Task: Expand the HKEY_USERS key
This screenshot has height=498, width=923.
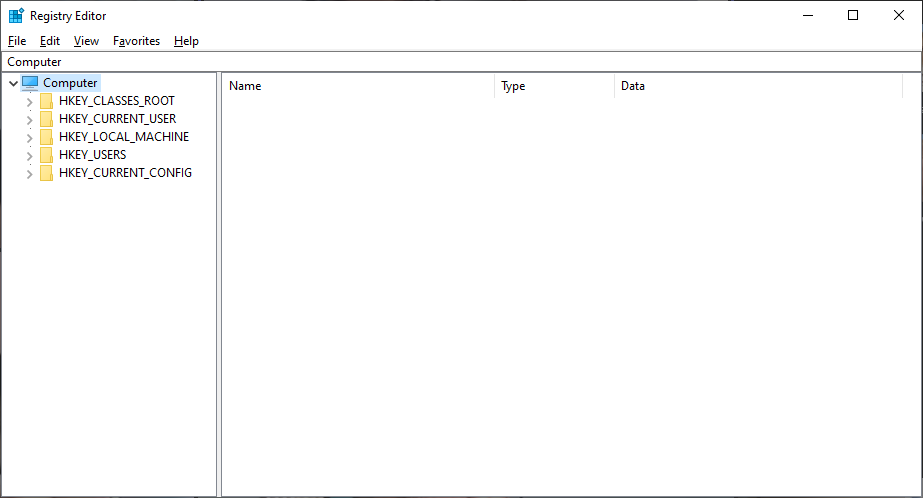Action: click(x=29, y=155)
